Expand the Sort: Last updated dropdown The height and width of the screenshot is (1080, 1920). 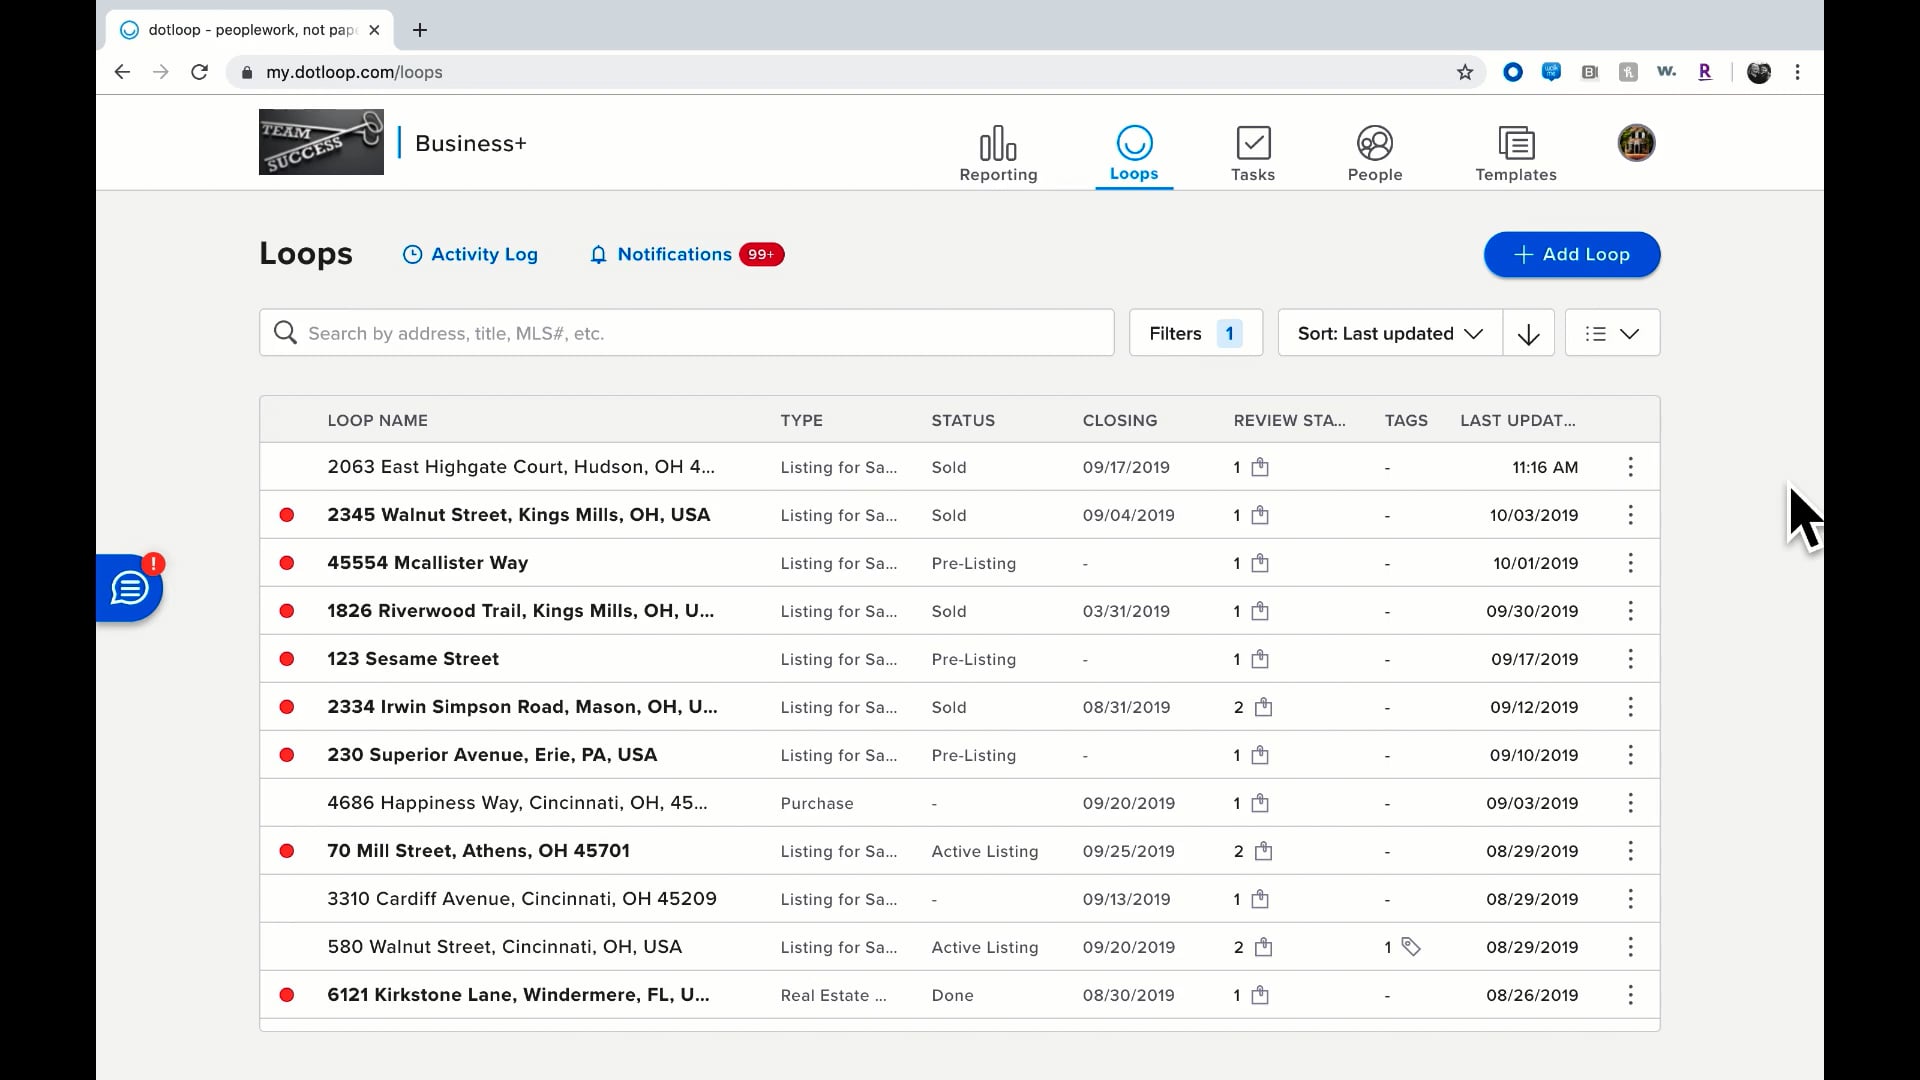coord(1389,334)
